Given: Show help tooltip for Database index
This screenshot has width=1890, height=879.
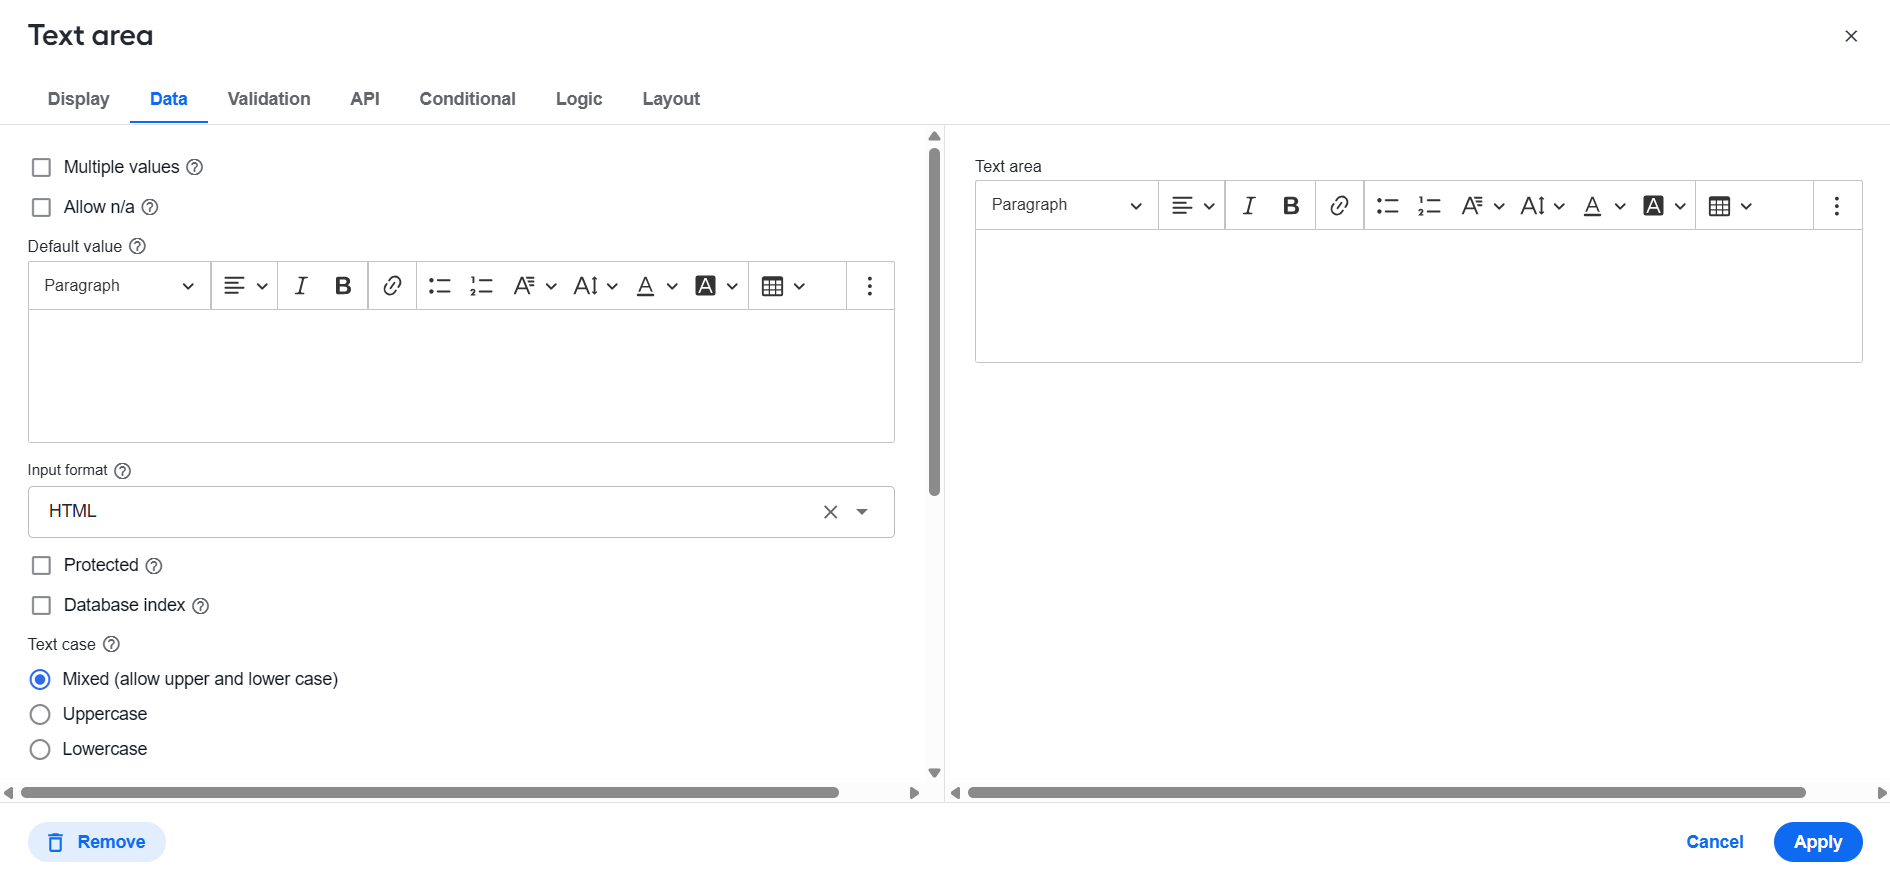Looking at the screenshot, I should (201, 606).
